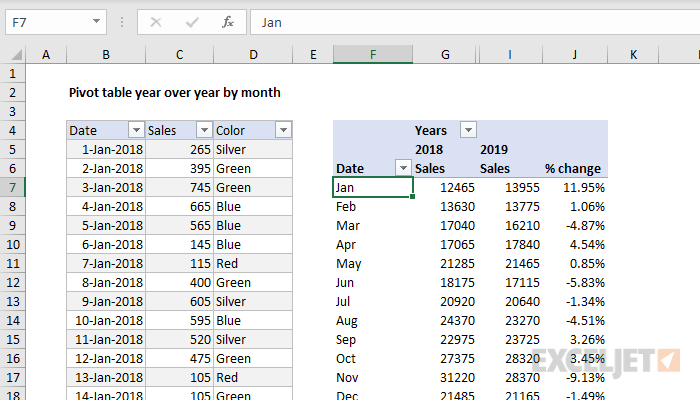Click into the formula bar showing Jan
This screenshot has height=400, width=700.
475,22
